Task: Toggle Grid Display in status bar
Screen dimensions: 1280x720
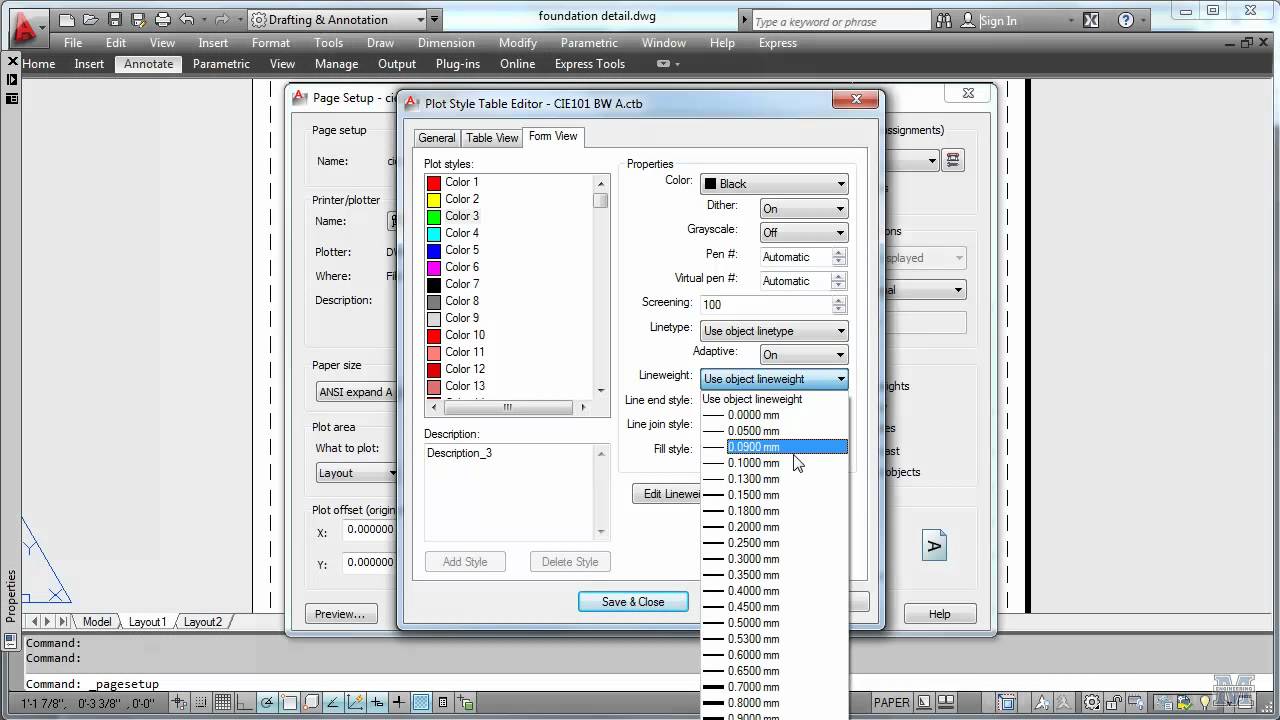Action: tap(222, 702)
